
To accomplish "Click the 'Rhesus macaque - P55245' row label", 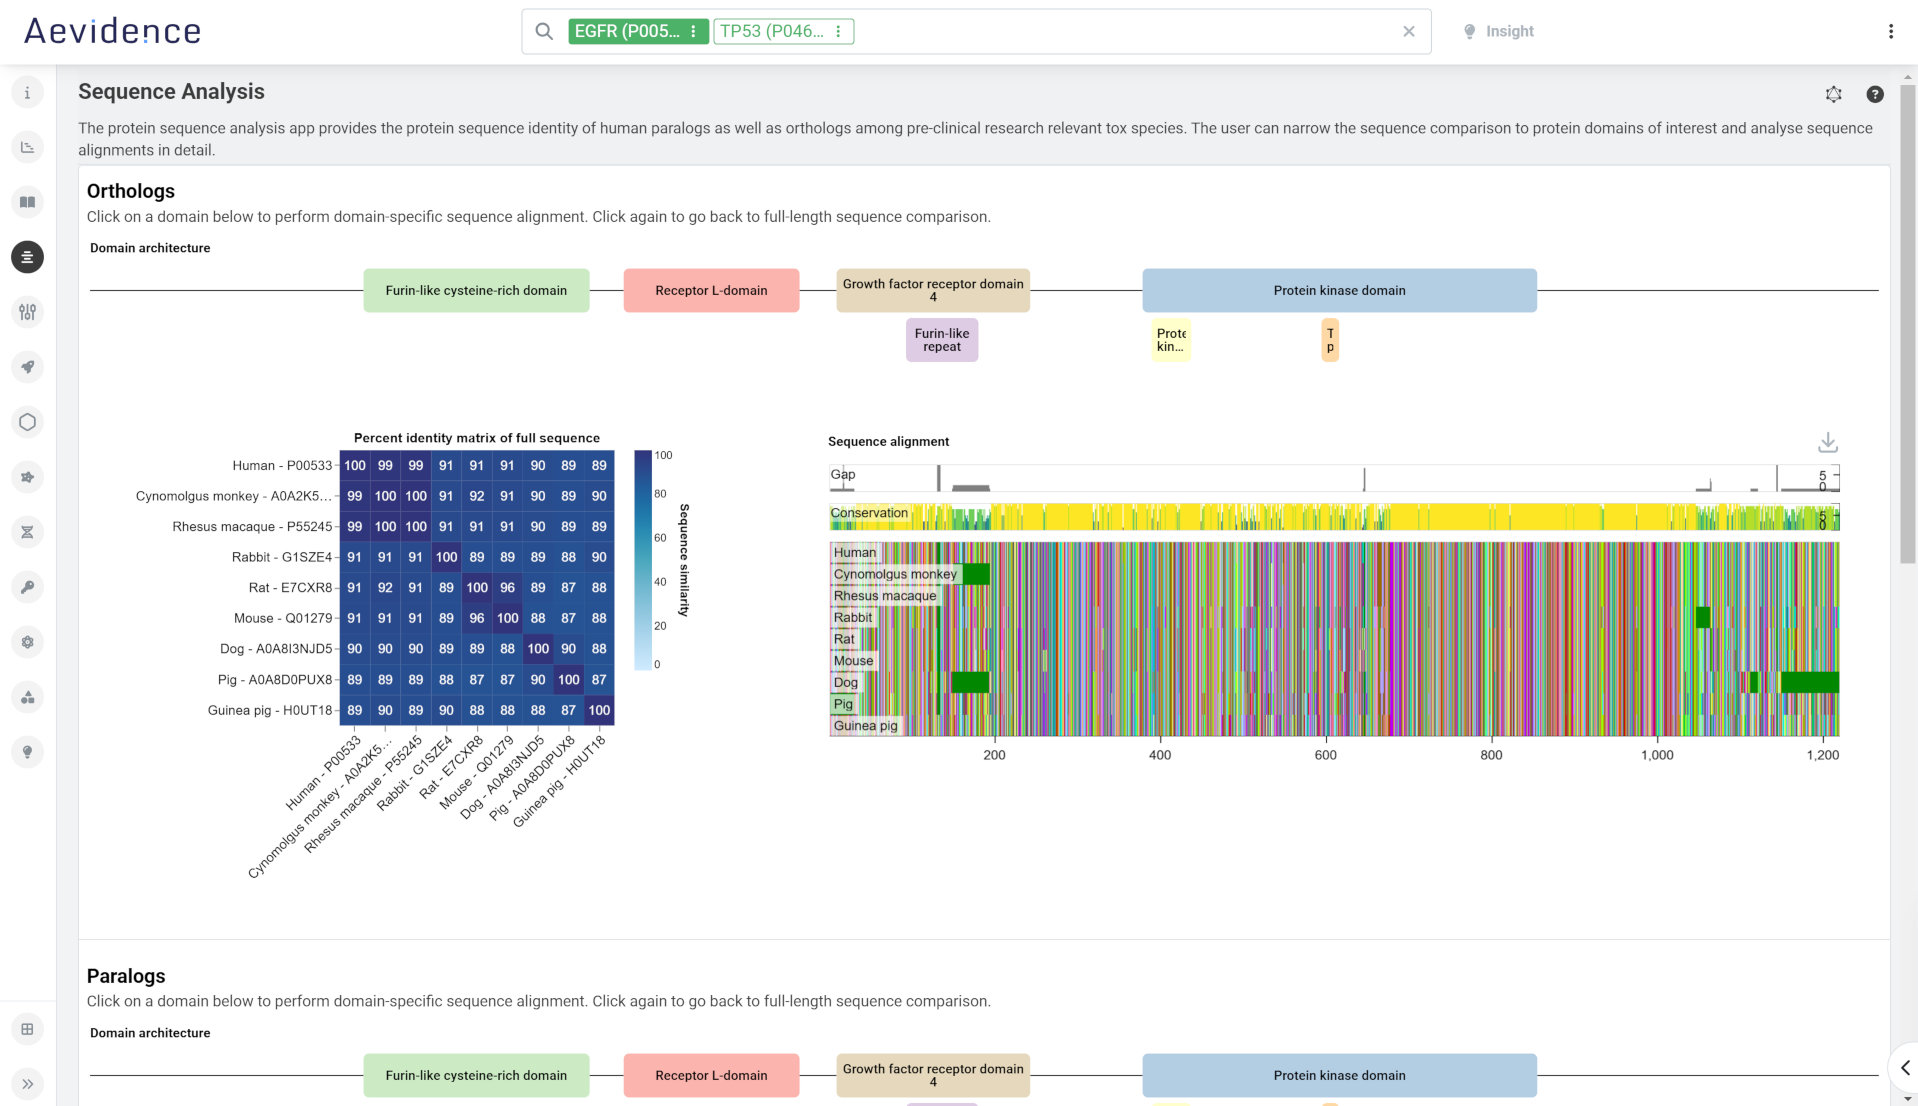I will pos(252,527).
